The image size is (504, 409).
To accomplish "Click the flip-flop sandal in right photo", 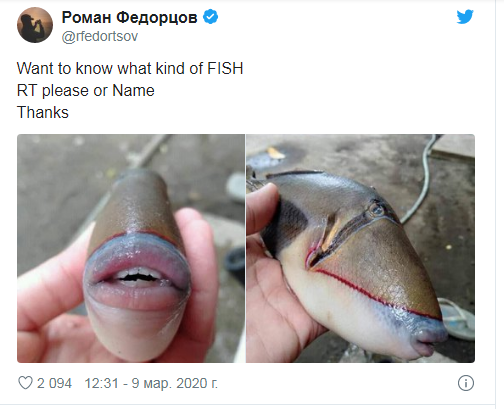I will (x=459, y=319).
